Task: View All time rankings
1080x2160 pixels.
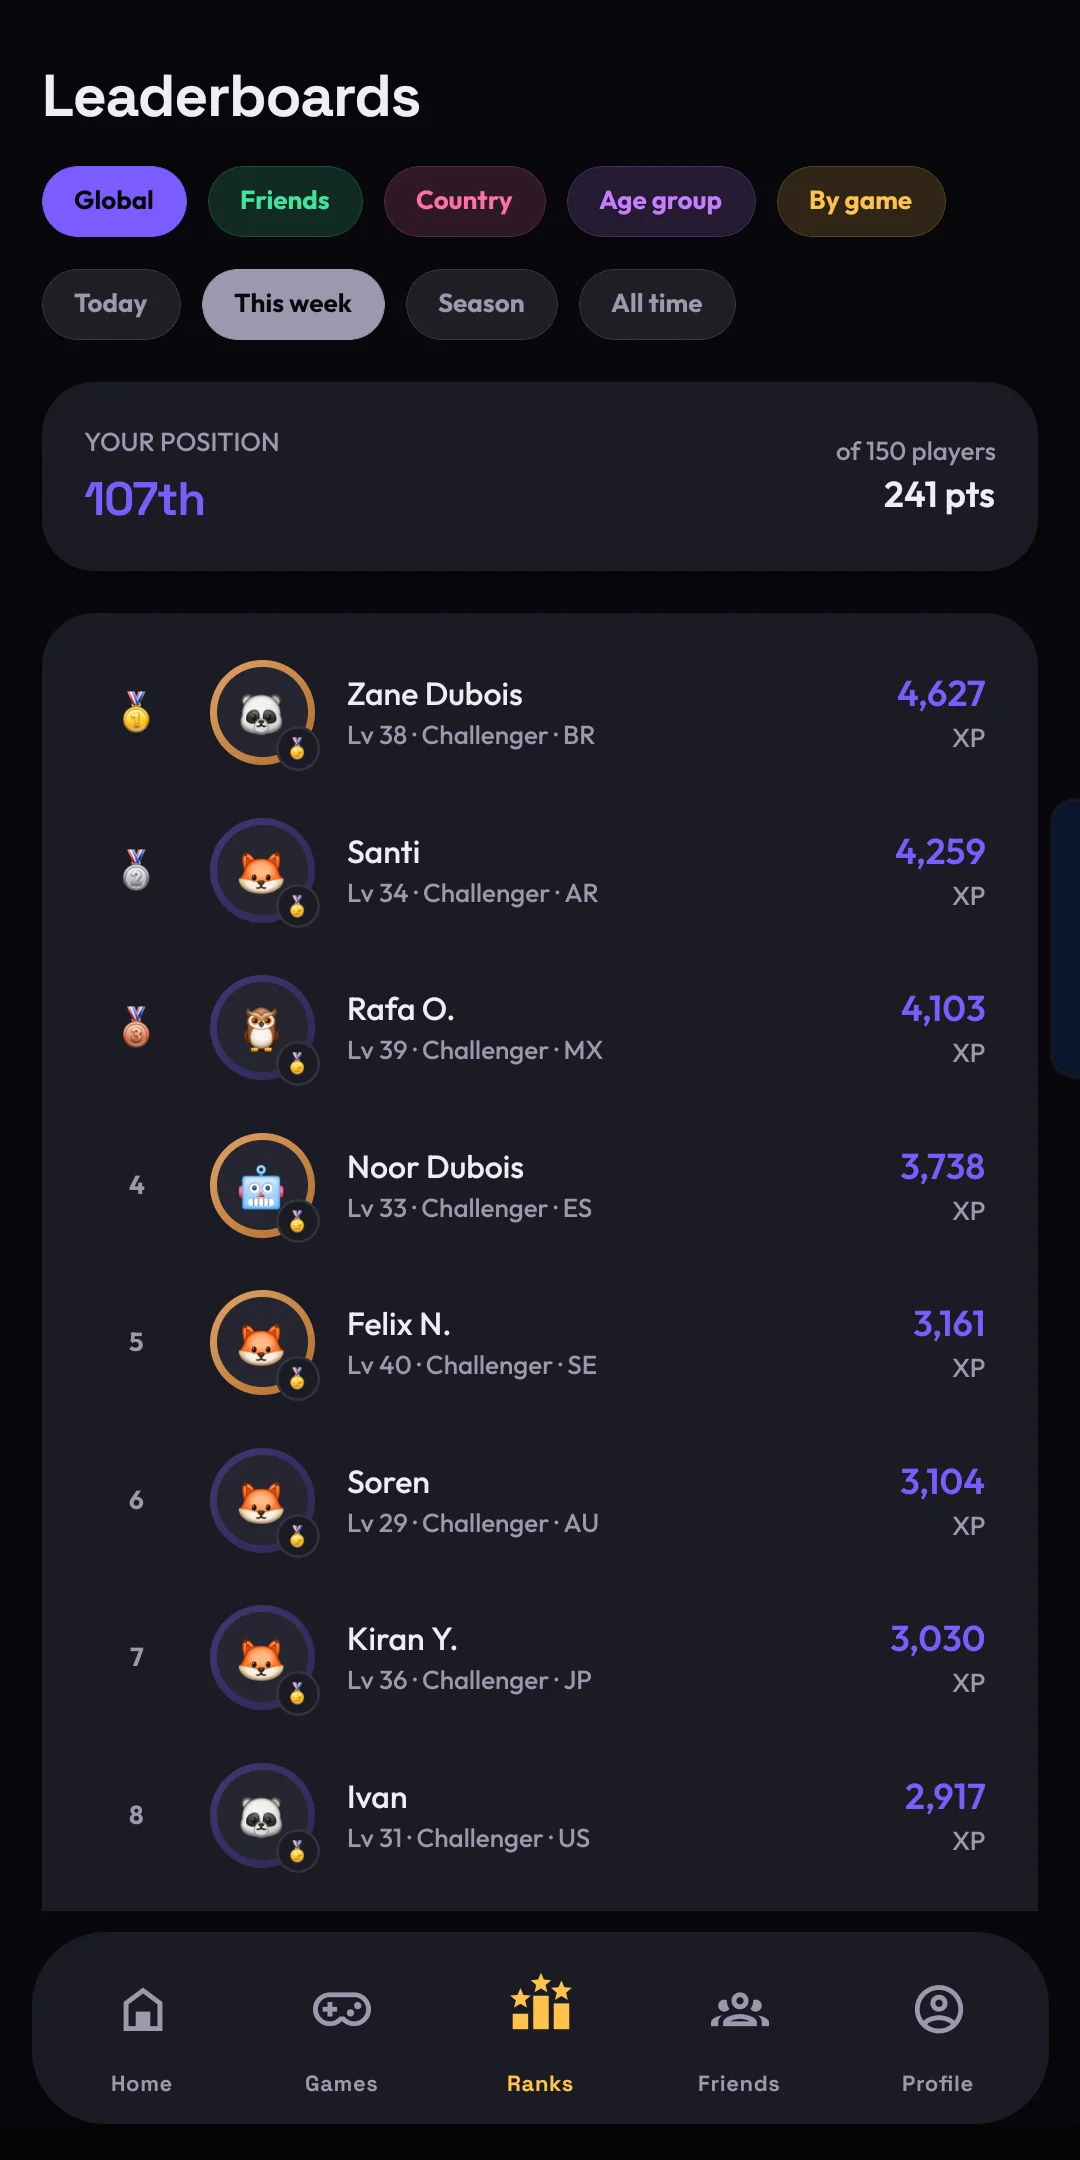Action: 657,304
